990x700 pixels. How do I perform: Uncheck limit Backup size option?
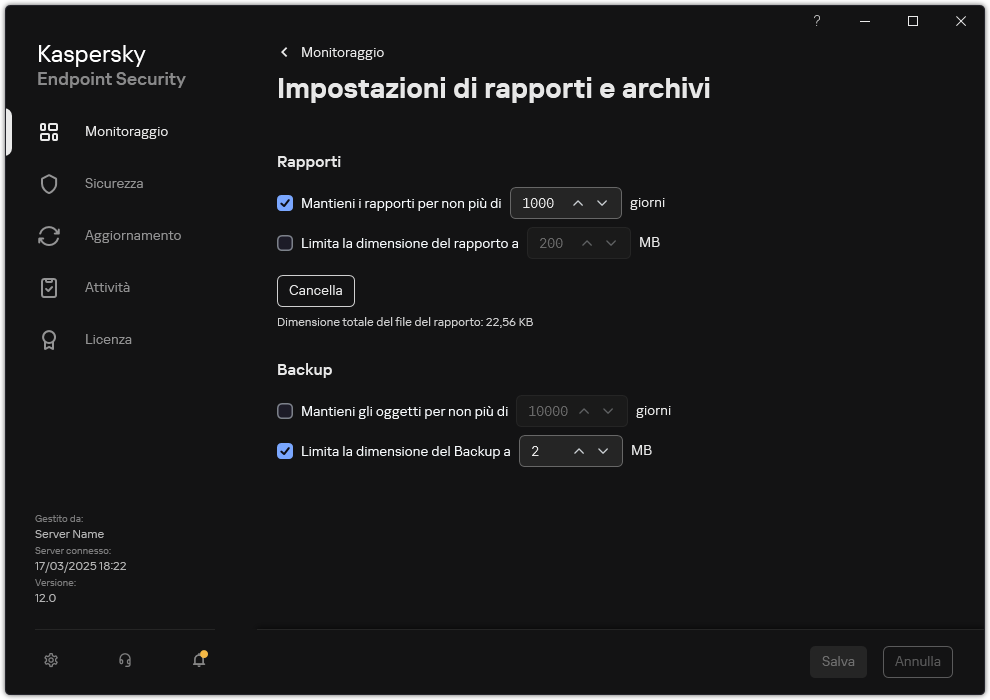[285, 451]
